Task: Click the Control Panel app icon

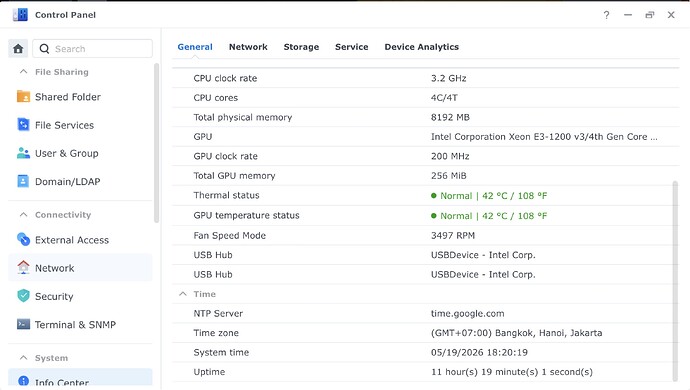Action: (20, 15)
